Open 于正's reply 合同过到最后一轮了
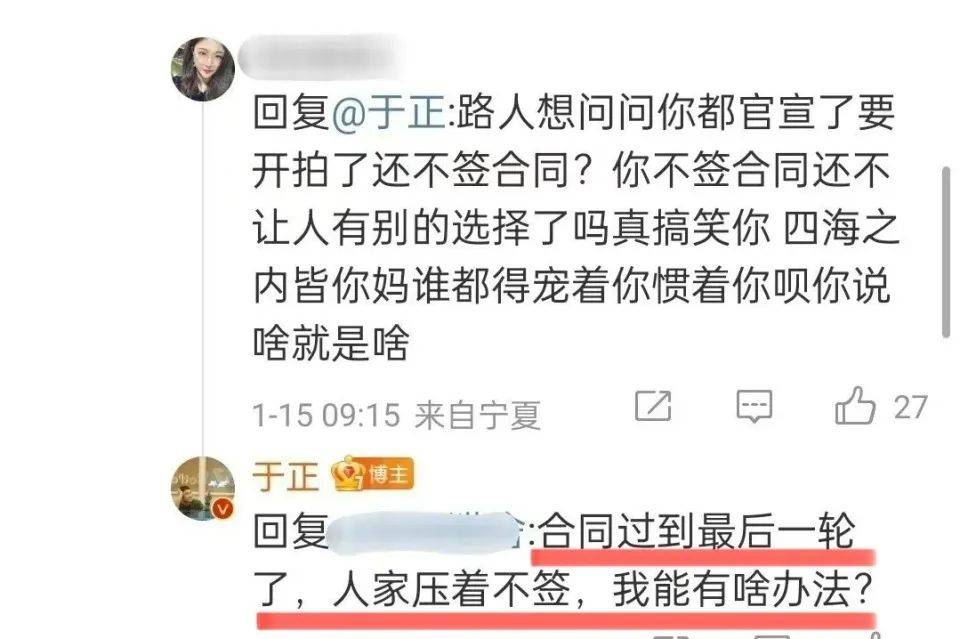The height and width of the screenshot is (639, 960). pos(563,560)
